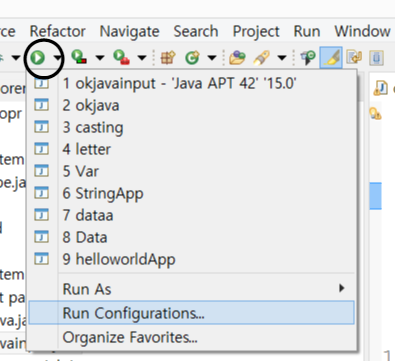The height and width of the screenshot is (361, 395).
Task: Click the green Run button icon
Action: [37, 58]
